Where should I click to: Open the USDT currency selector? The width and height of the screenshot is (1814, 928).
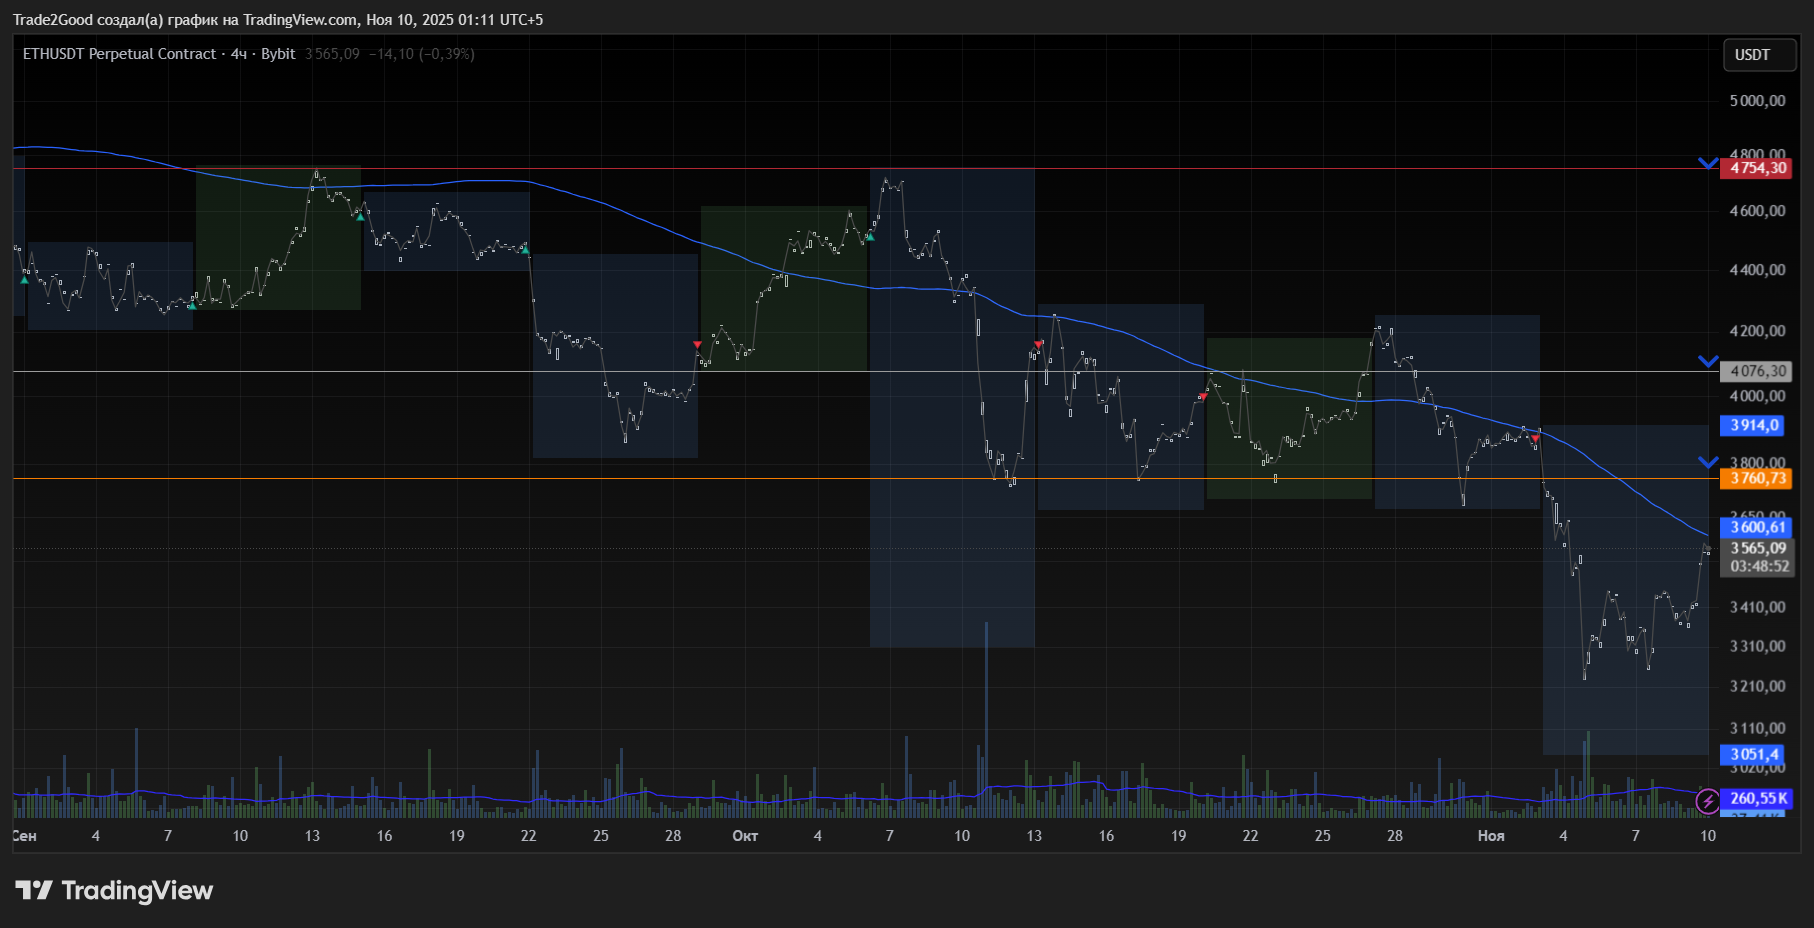coord(1759,55)
